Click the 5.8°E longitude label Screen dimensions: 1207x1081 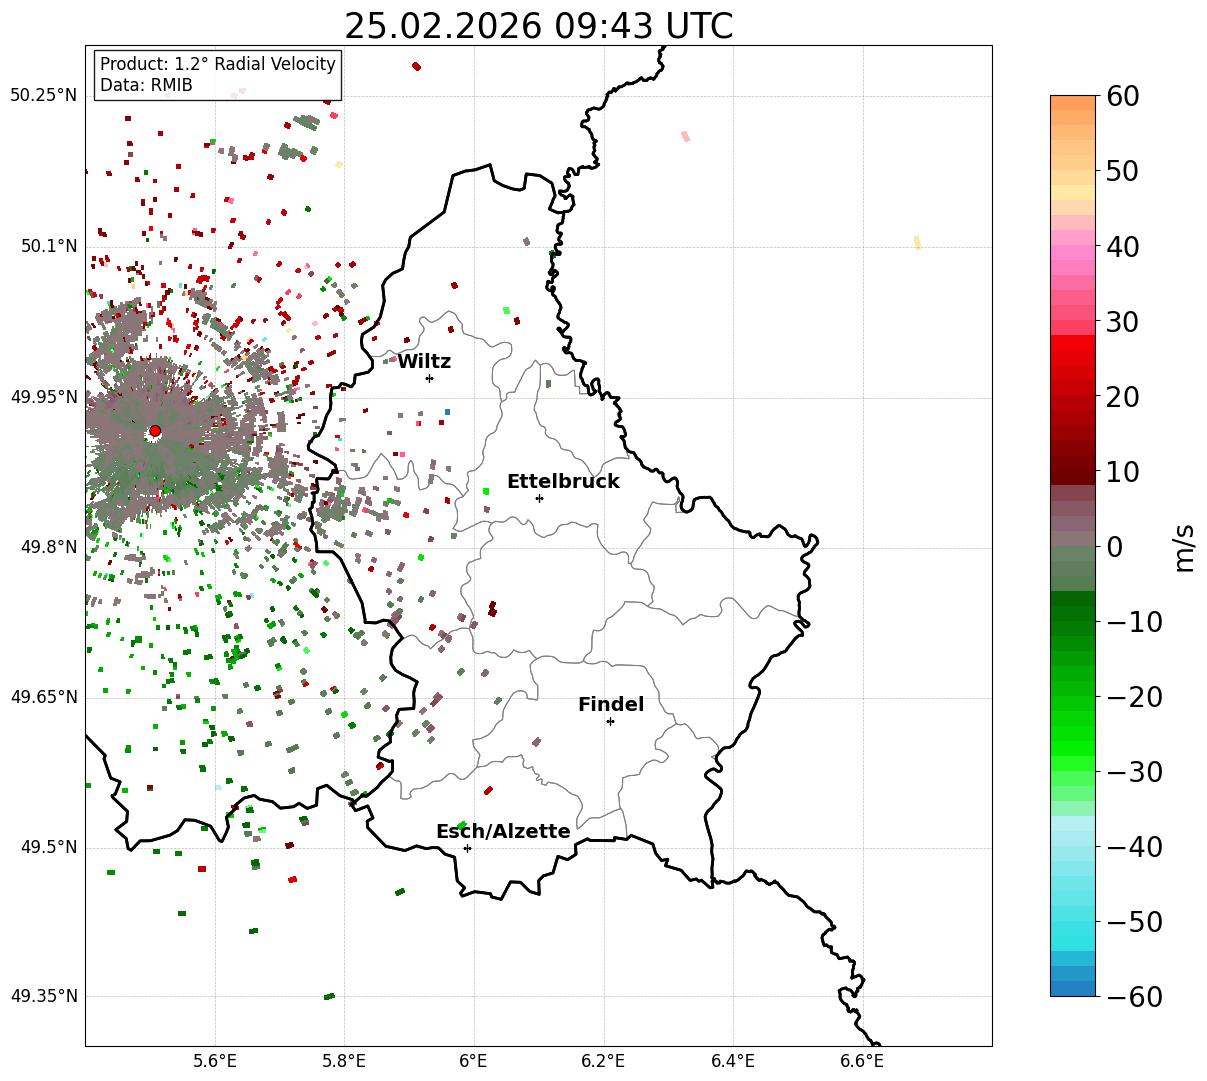click(344, 1060)
